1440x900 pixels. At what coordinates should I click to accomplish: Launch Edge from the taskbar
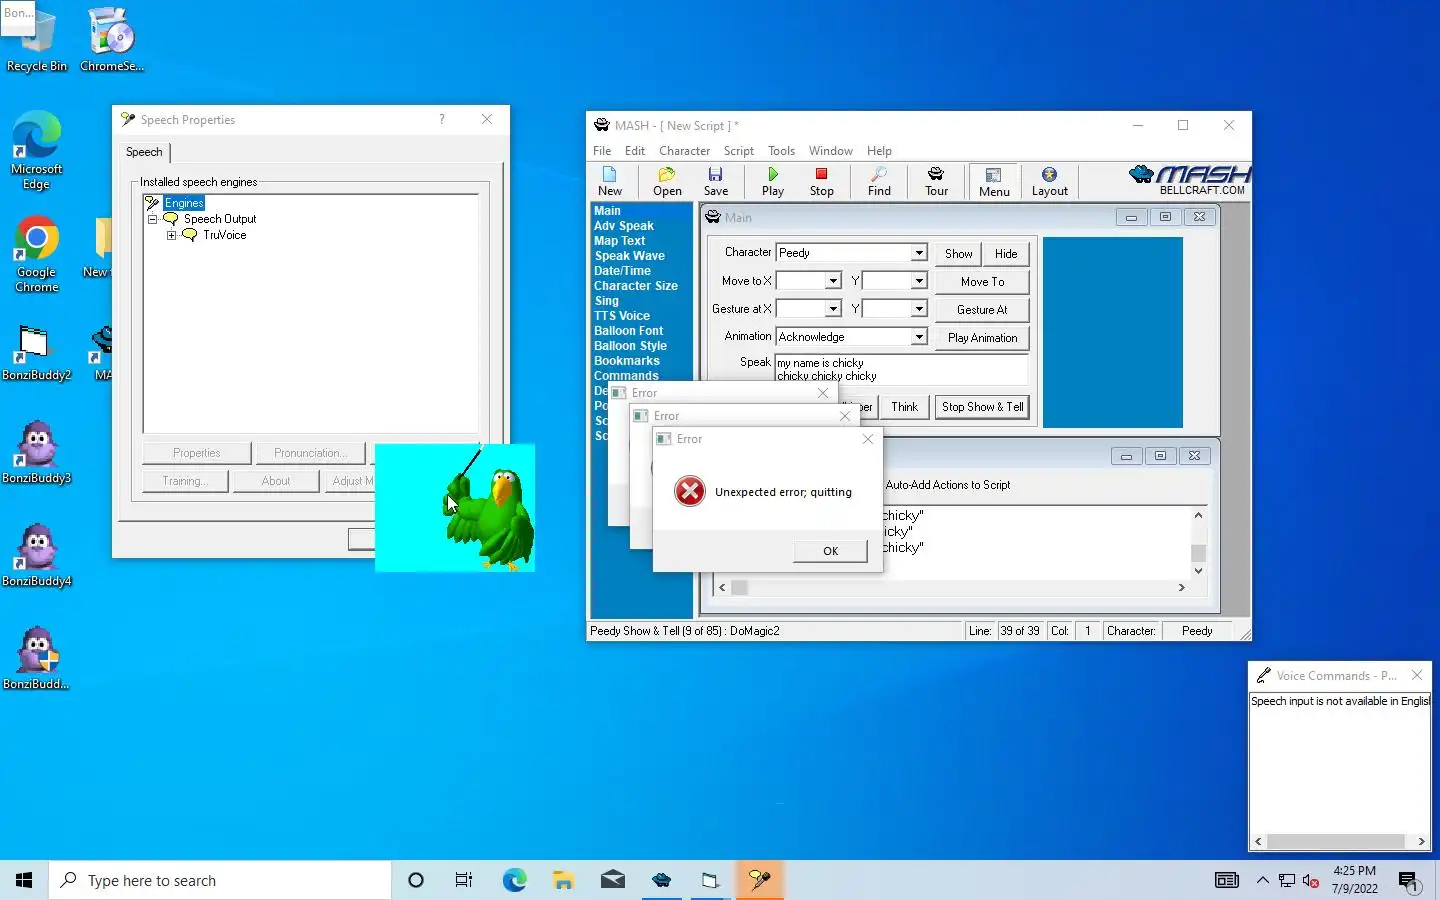coord(514,880)
